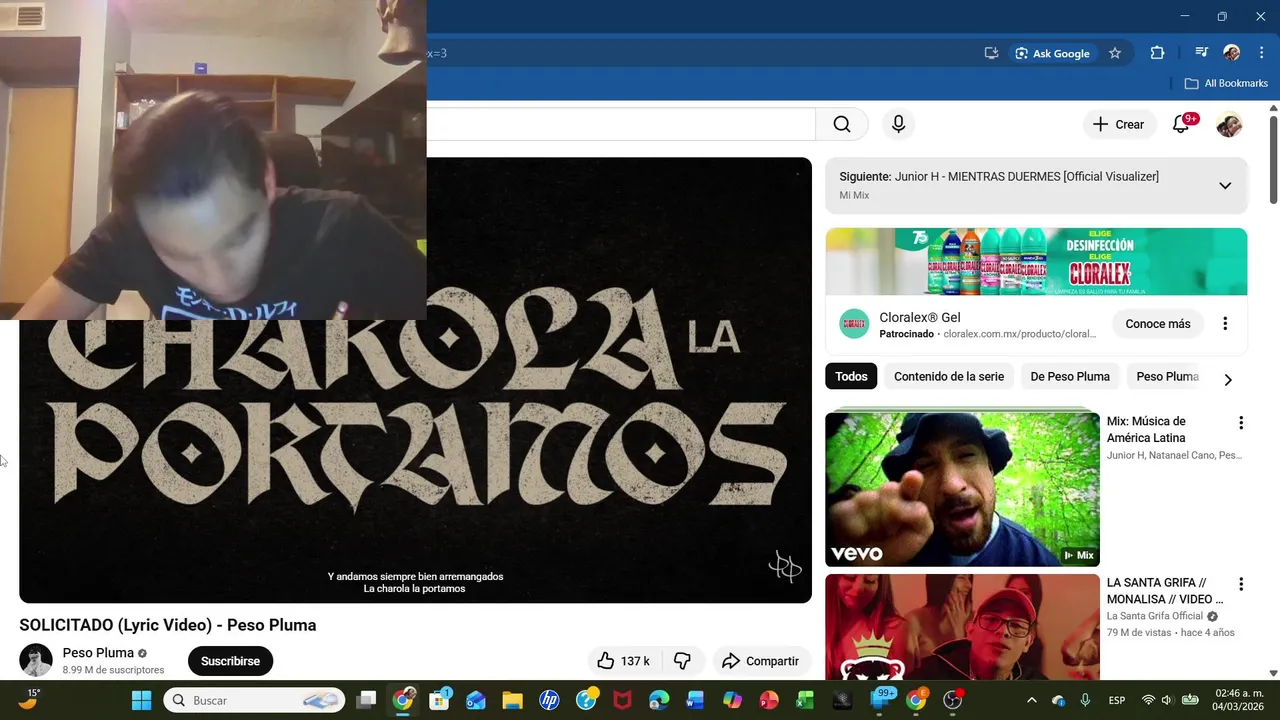Viewport: 1280px width, 720px height.
Task: Bookmark this tab with the star icon
Action: point(1115,53)
